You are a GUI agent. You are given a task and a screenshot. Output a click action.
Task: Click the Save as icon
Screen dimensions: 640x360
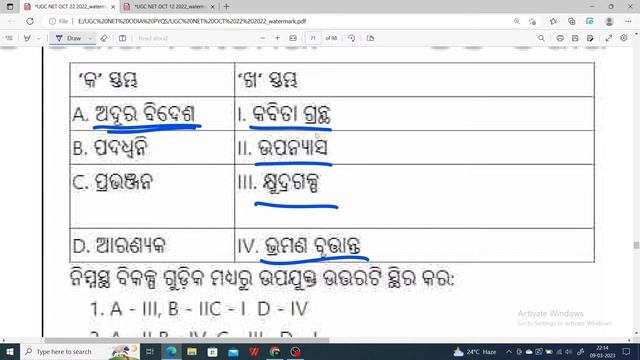click(x=590, y=38)
